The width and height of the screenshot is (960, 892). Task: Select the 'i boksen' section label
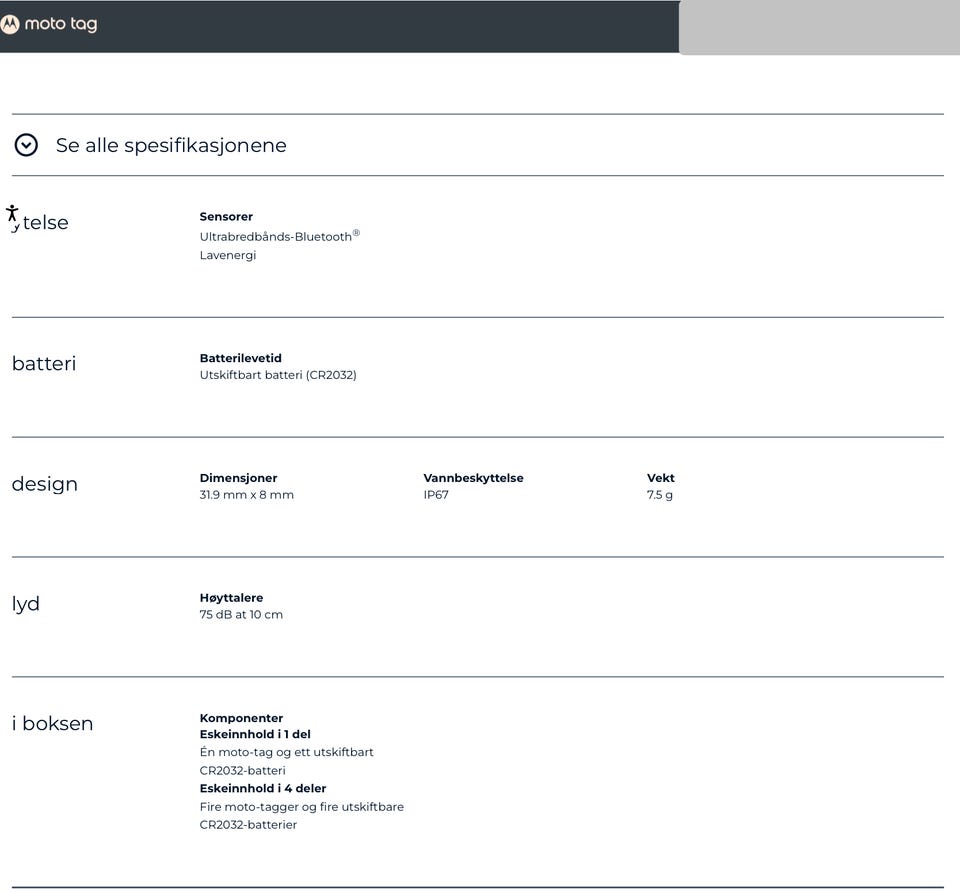53,723
